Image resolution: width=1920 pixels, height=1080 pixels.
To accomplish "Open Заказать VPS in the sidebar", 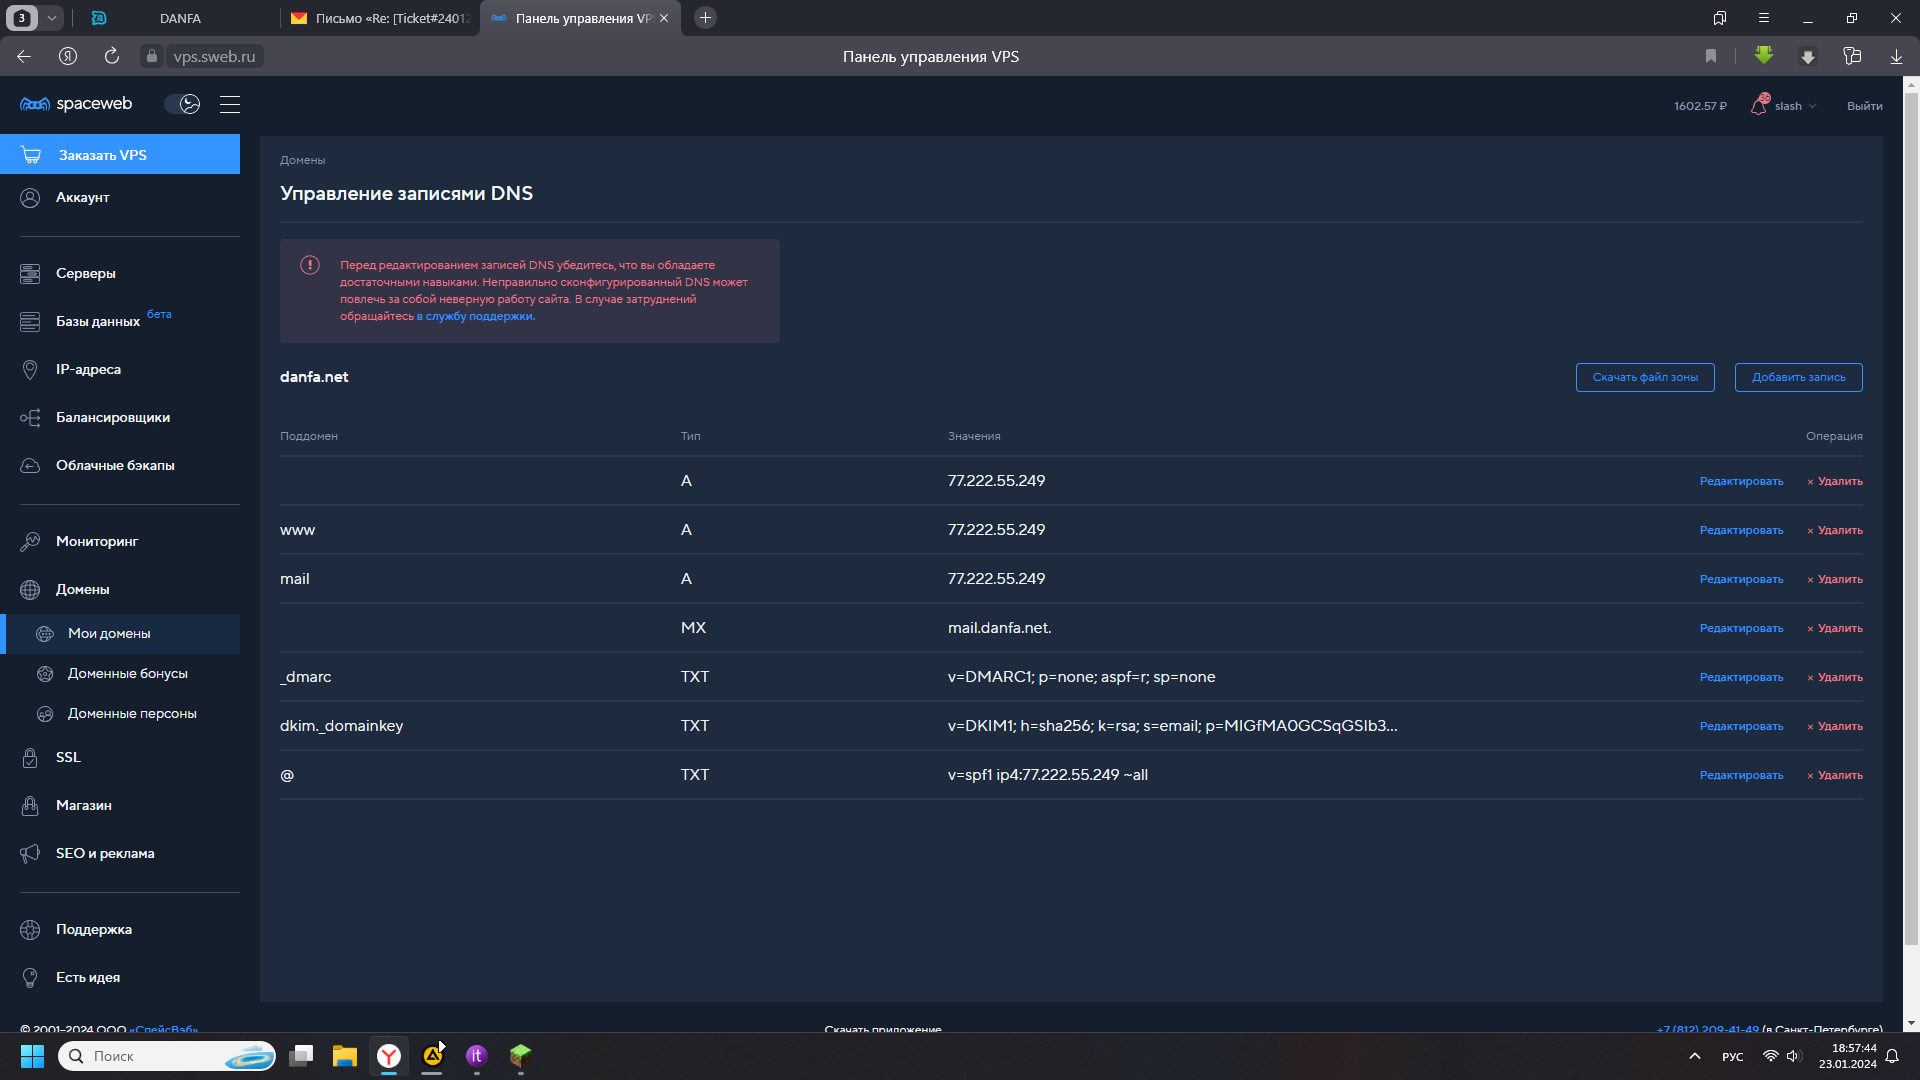I will pyautogui.click(x=120, y=155).
